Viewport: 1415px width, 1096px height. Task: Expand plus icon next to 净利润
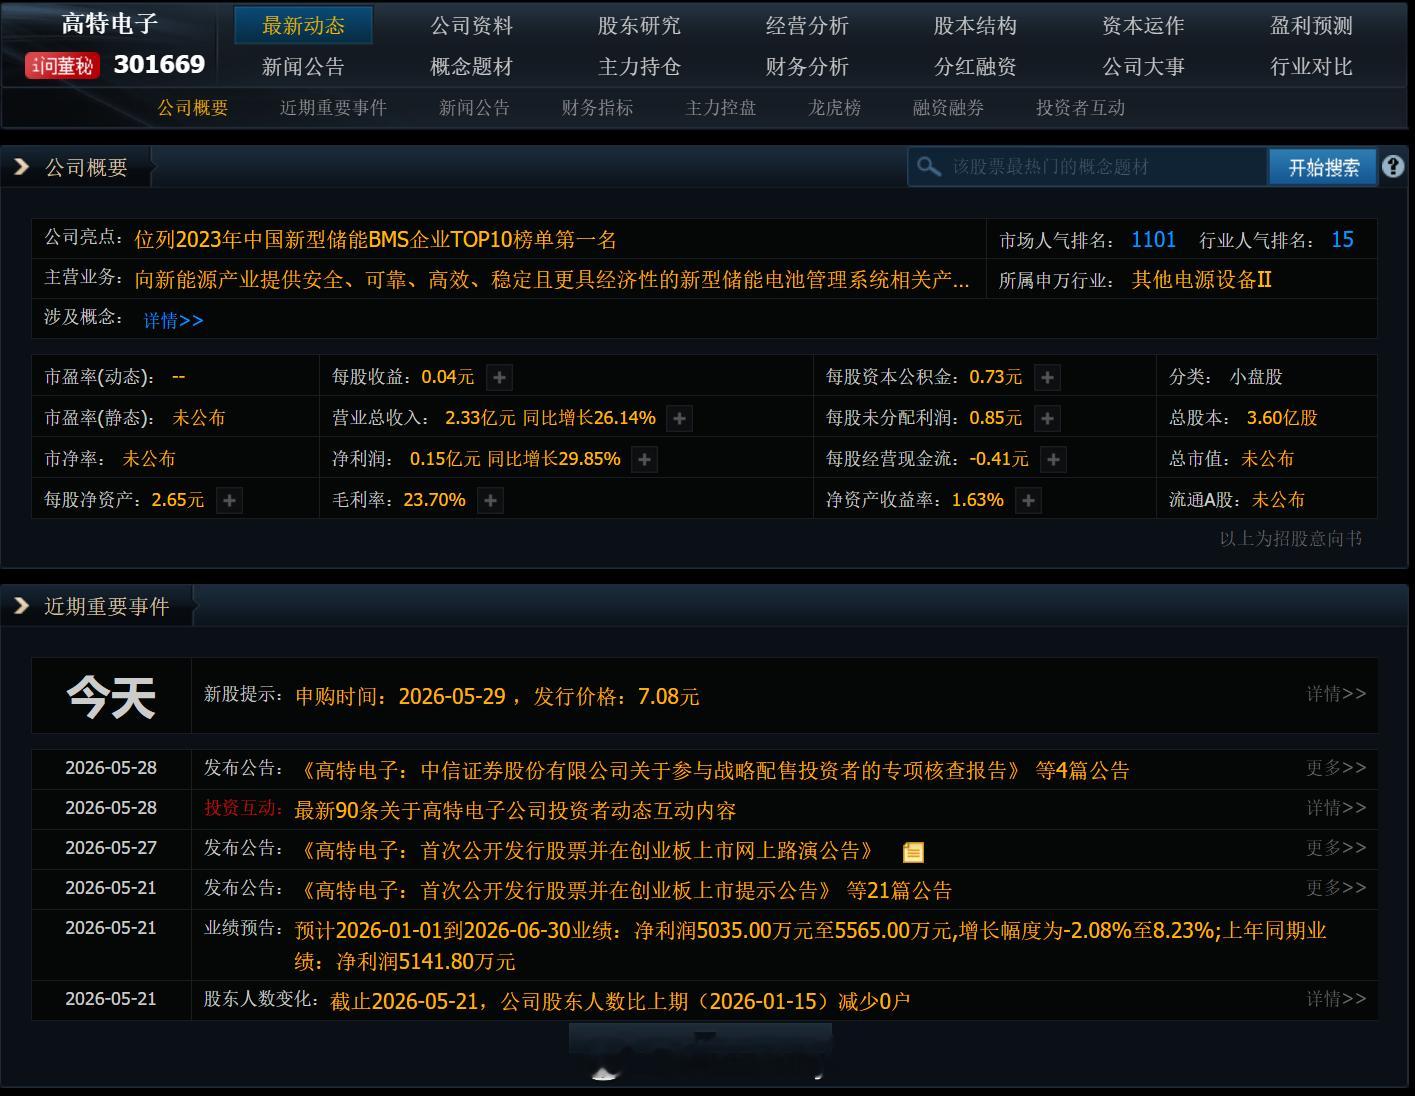645,459
